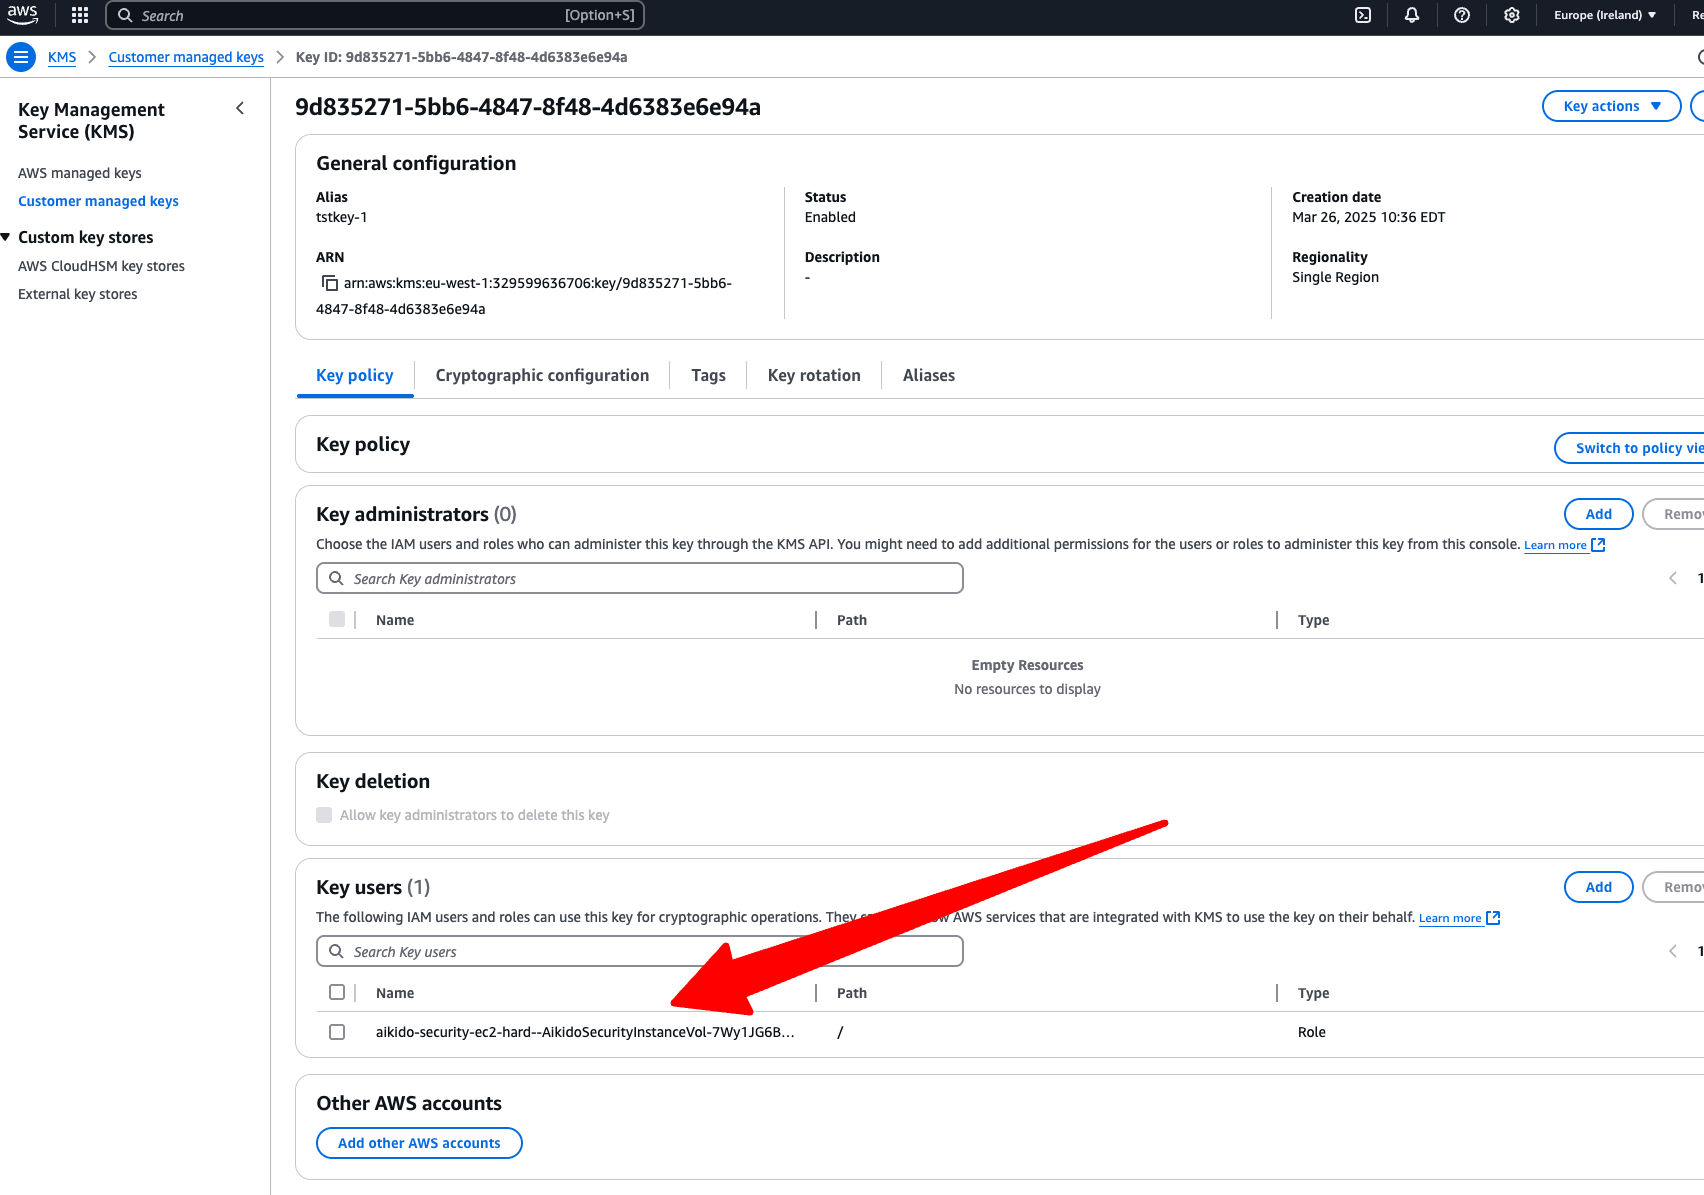Open the Aliases tab
This screenshot has height=1195, width=1704.
[x=929, y=375]
